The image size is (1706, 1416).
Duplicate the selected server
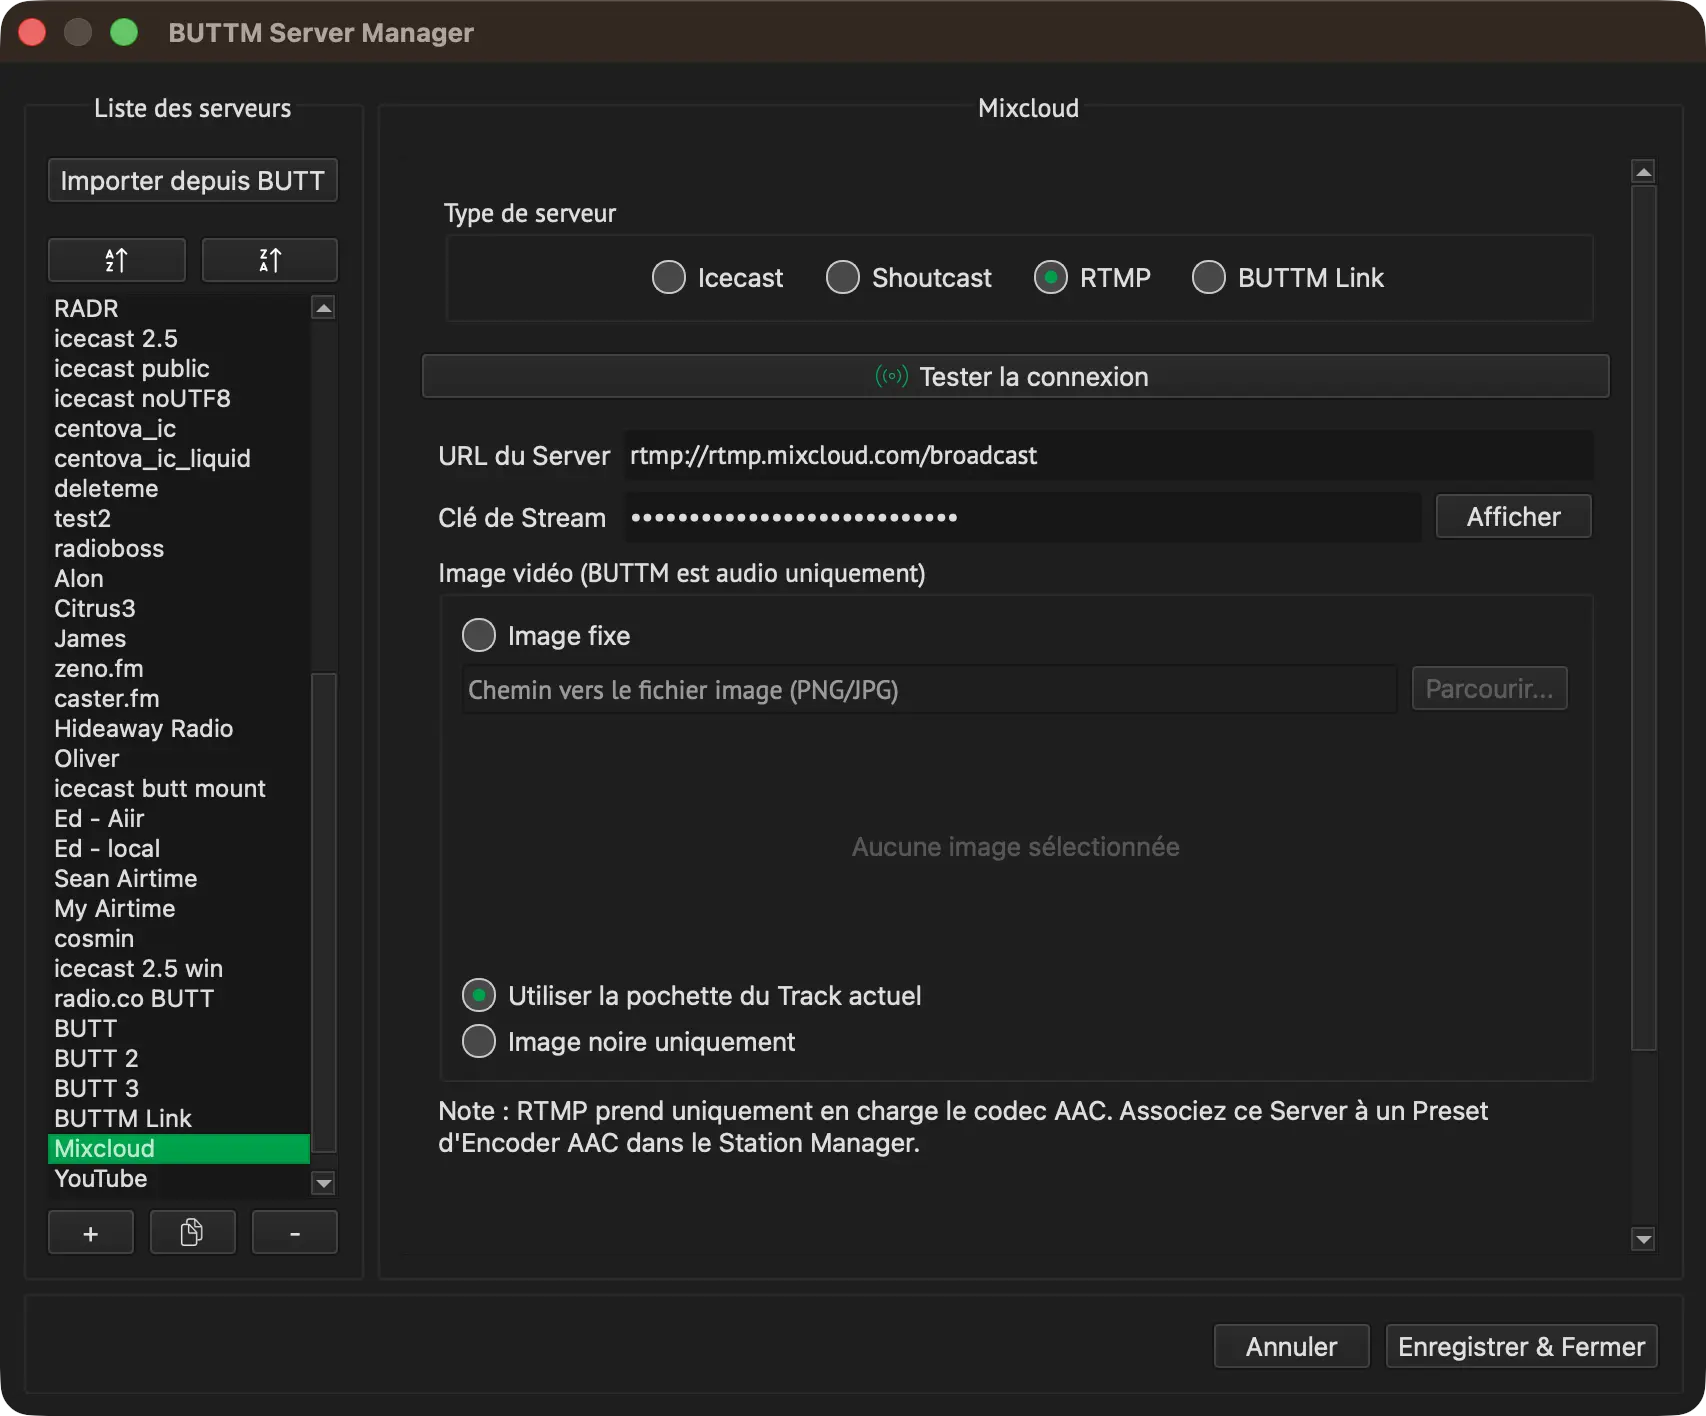193,1233
